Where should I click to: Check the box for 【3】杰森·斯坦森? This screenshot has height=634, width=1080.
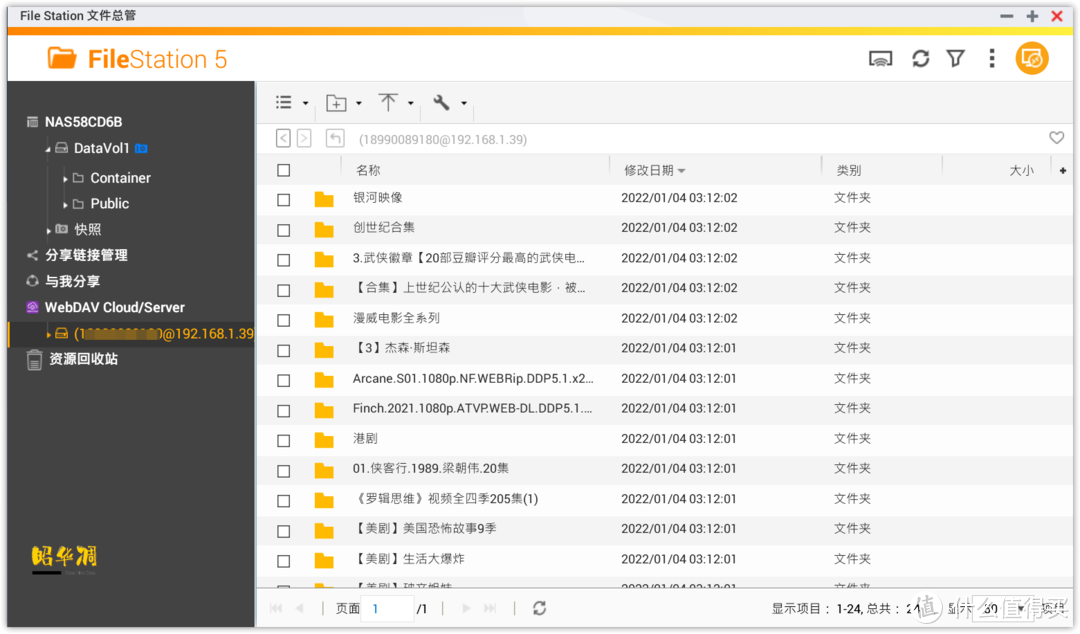284,350
